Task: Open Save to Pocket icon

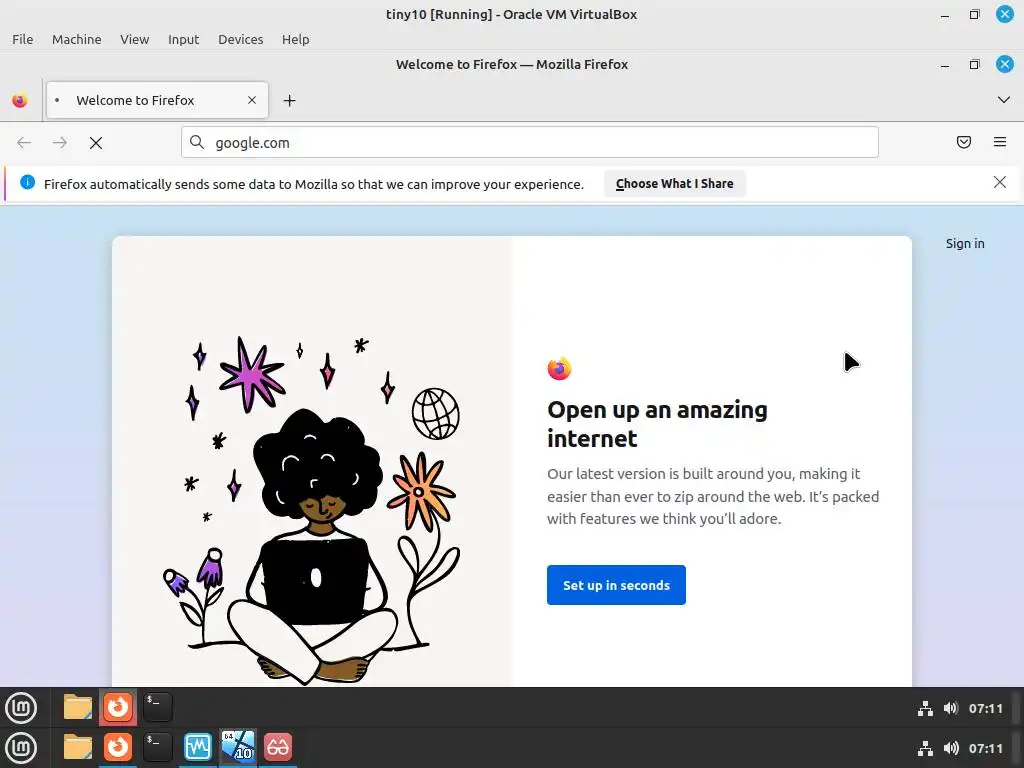Action: 964,142
